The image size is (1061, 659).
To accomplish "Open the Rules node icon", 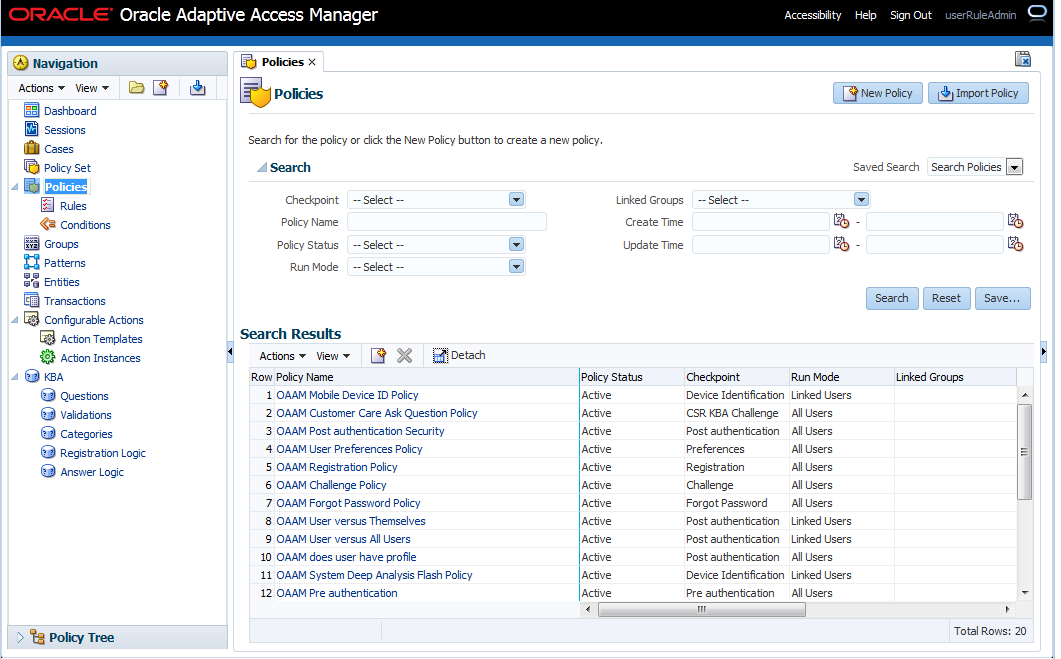I will click(x=47, y=205).
